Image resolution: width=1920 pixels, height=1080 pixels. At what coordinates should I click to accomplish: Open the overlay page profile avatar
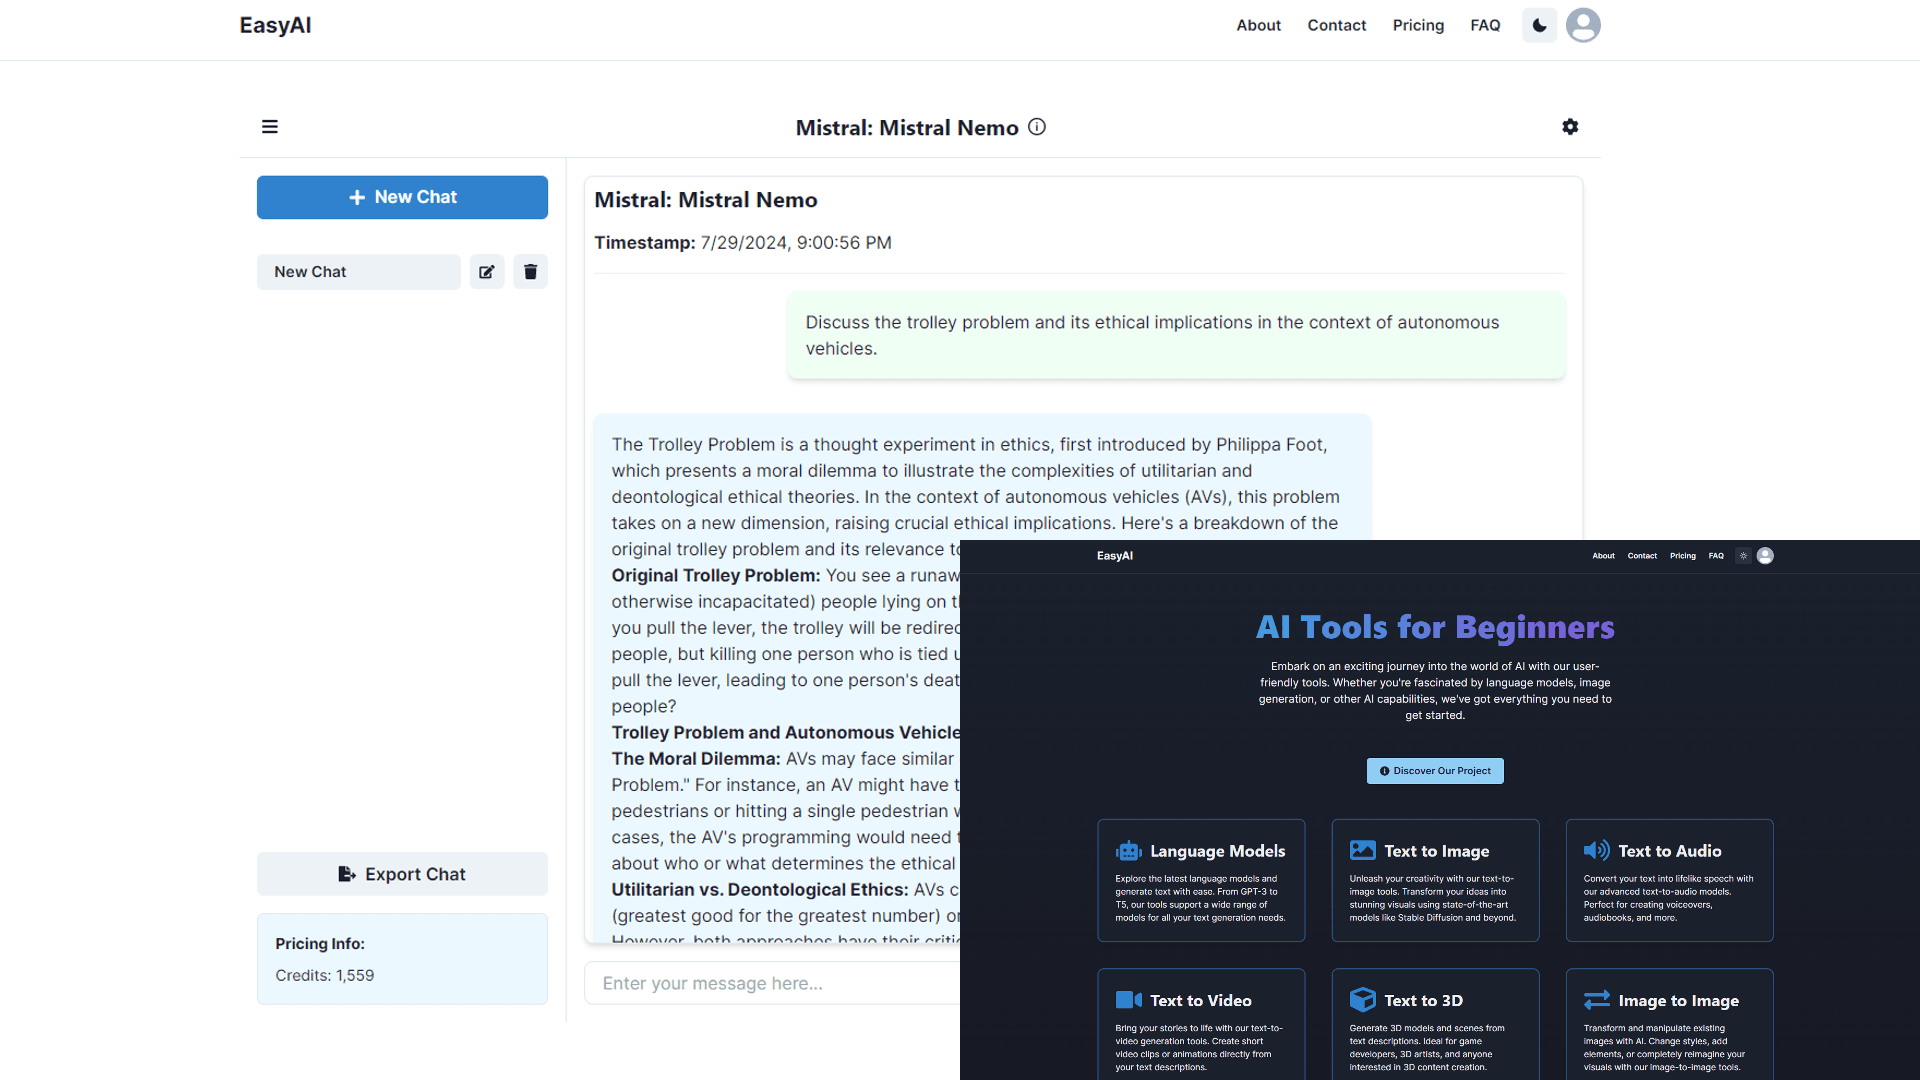coord(1765,555)
